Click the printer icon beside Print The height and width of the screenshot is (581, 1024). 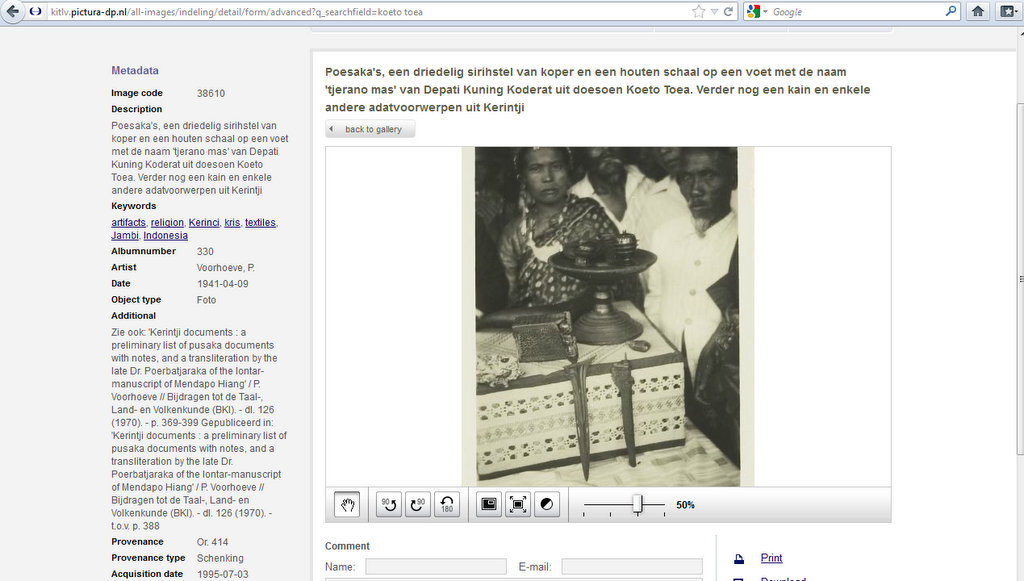(739, 559)
